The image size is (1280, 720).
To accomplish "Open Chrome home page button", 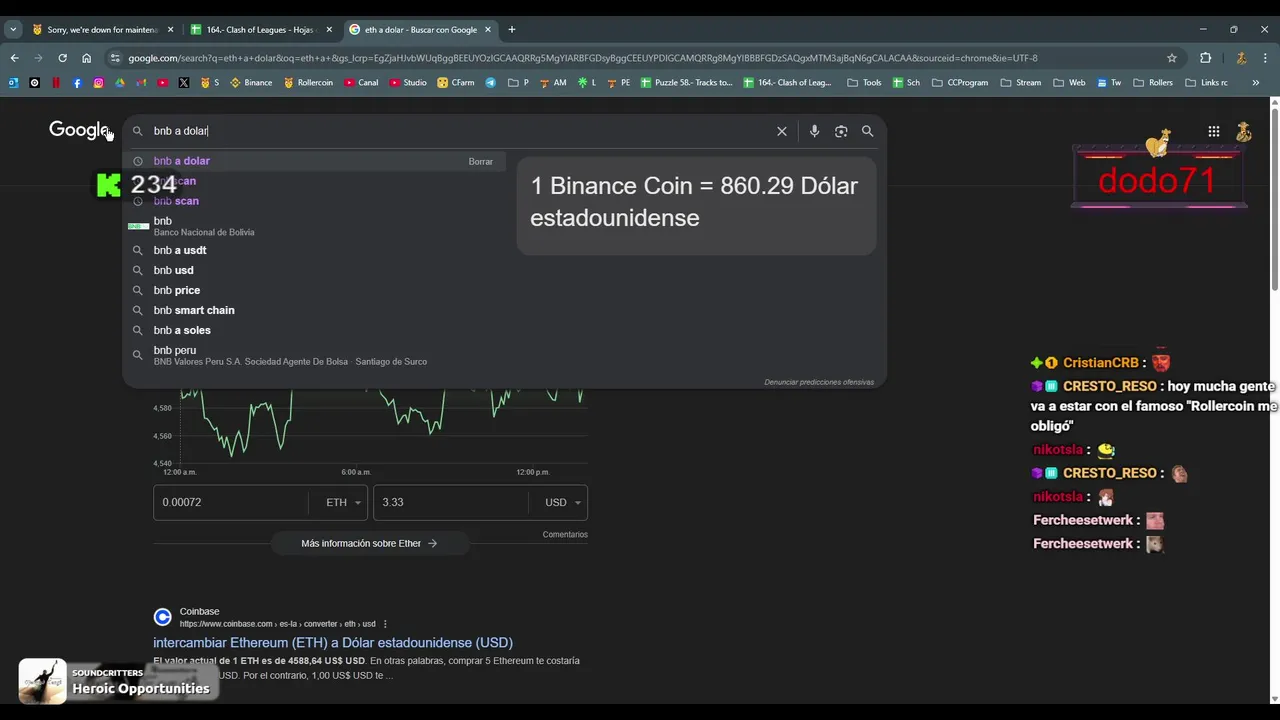I will tap(86, 58).
